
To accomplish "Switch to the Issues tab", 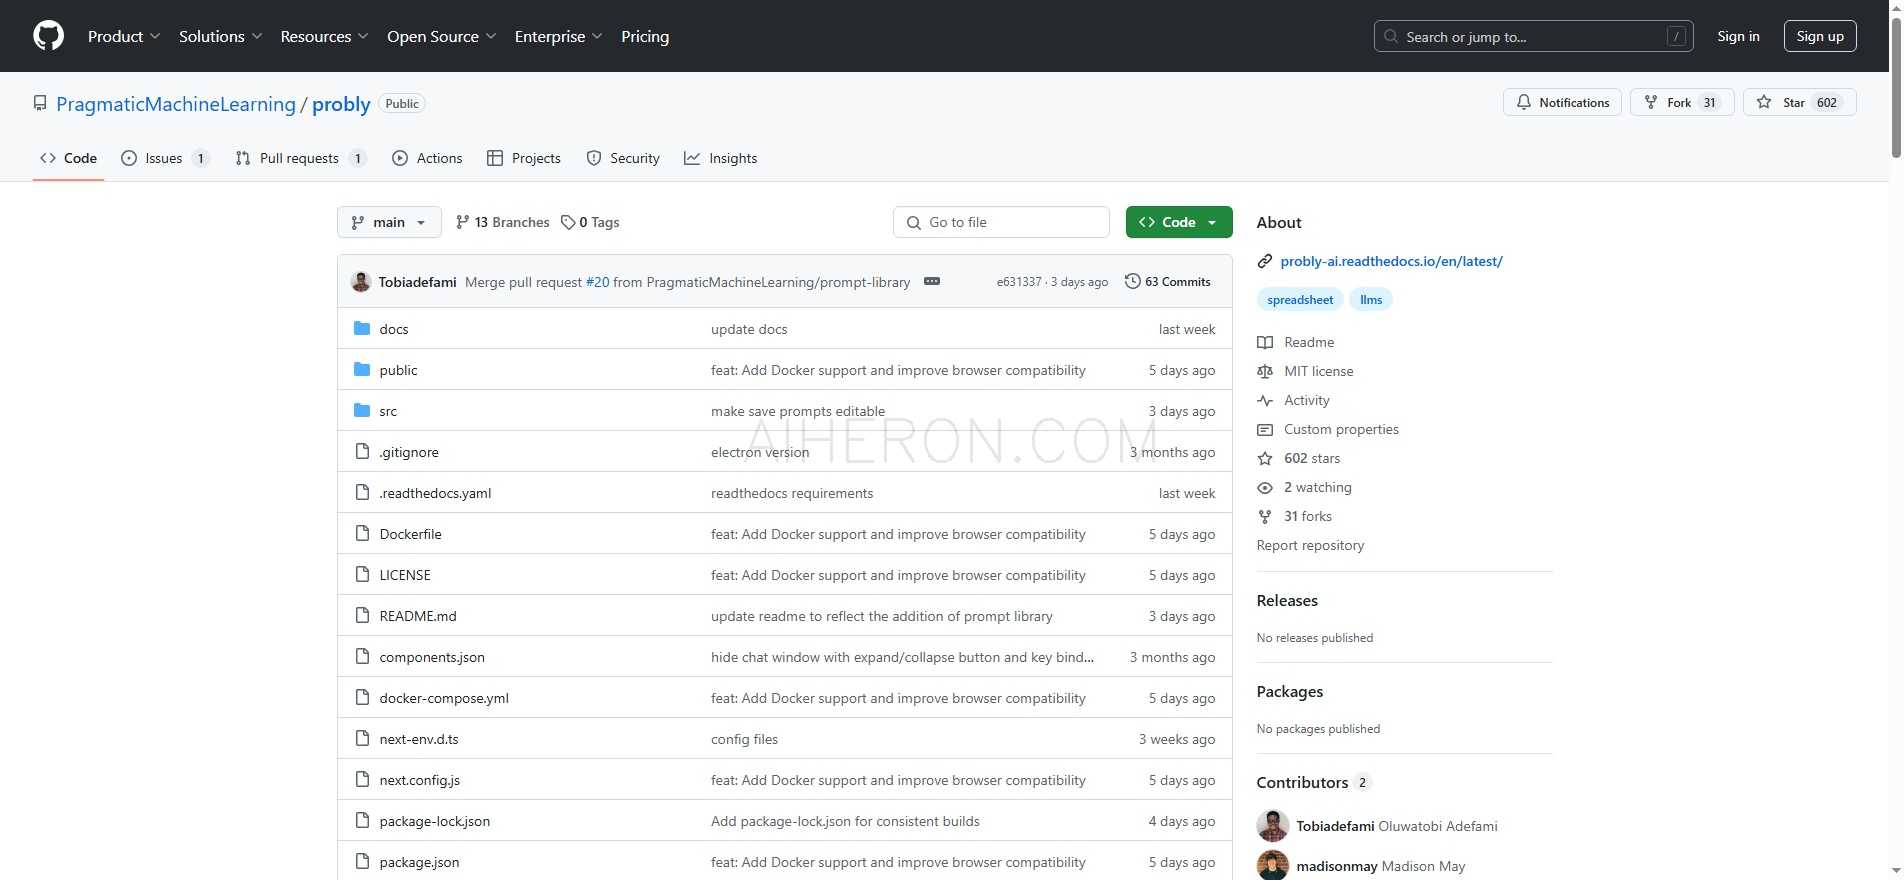I will pyautogui.click(x=165, y=158).
